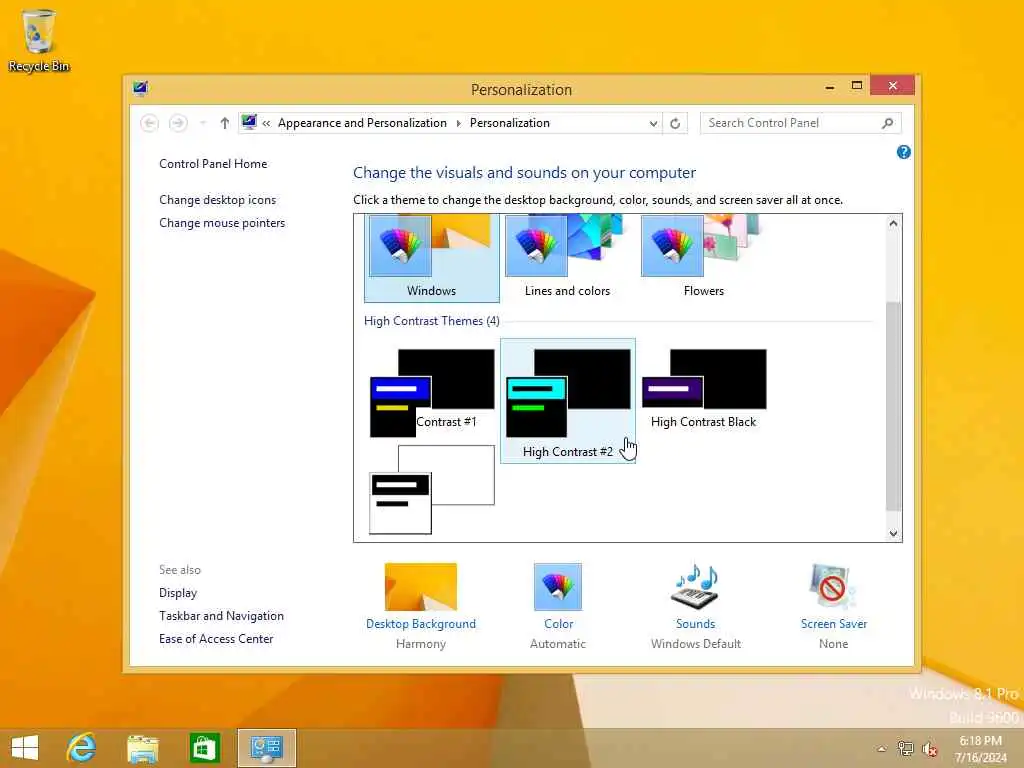Open the Display link under See also
This screenshot has height=768, width=1024.
click(x=178, y=593)
